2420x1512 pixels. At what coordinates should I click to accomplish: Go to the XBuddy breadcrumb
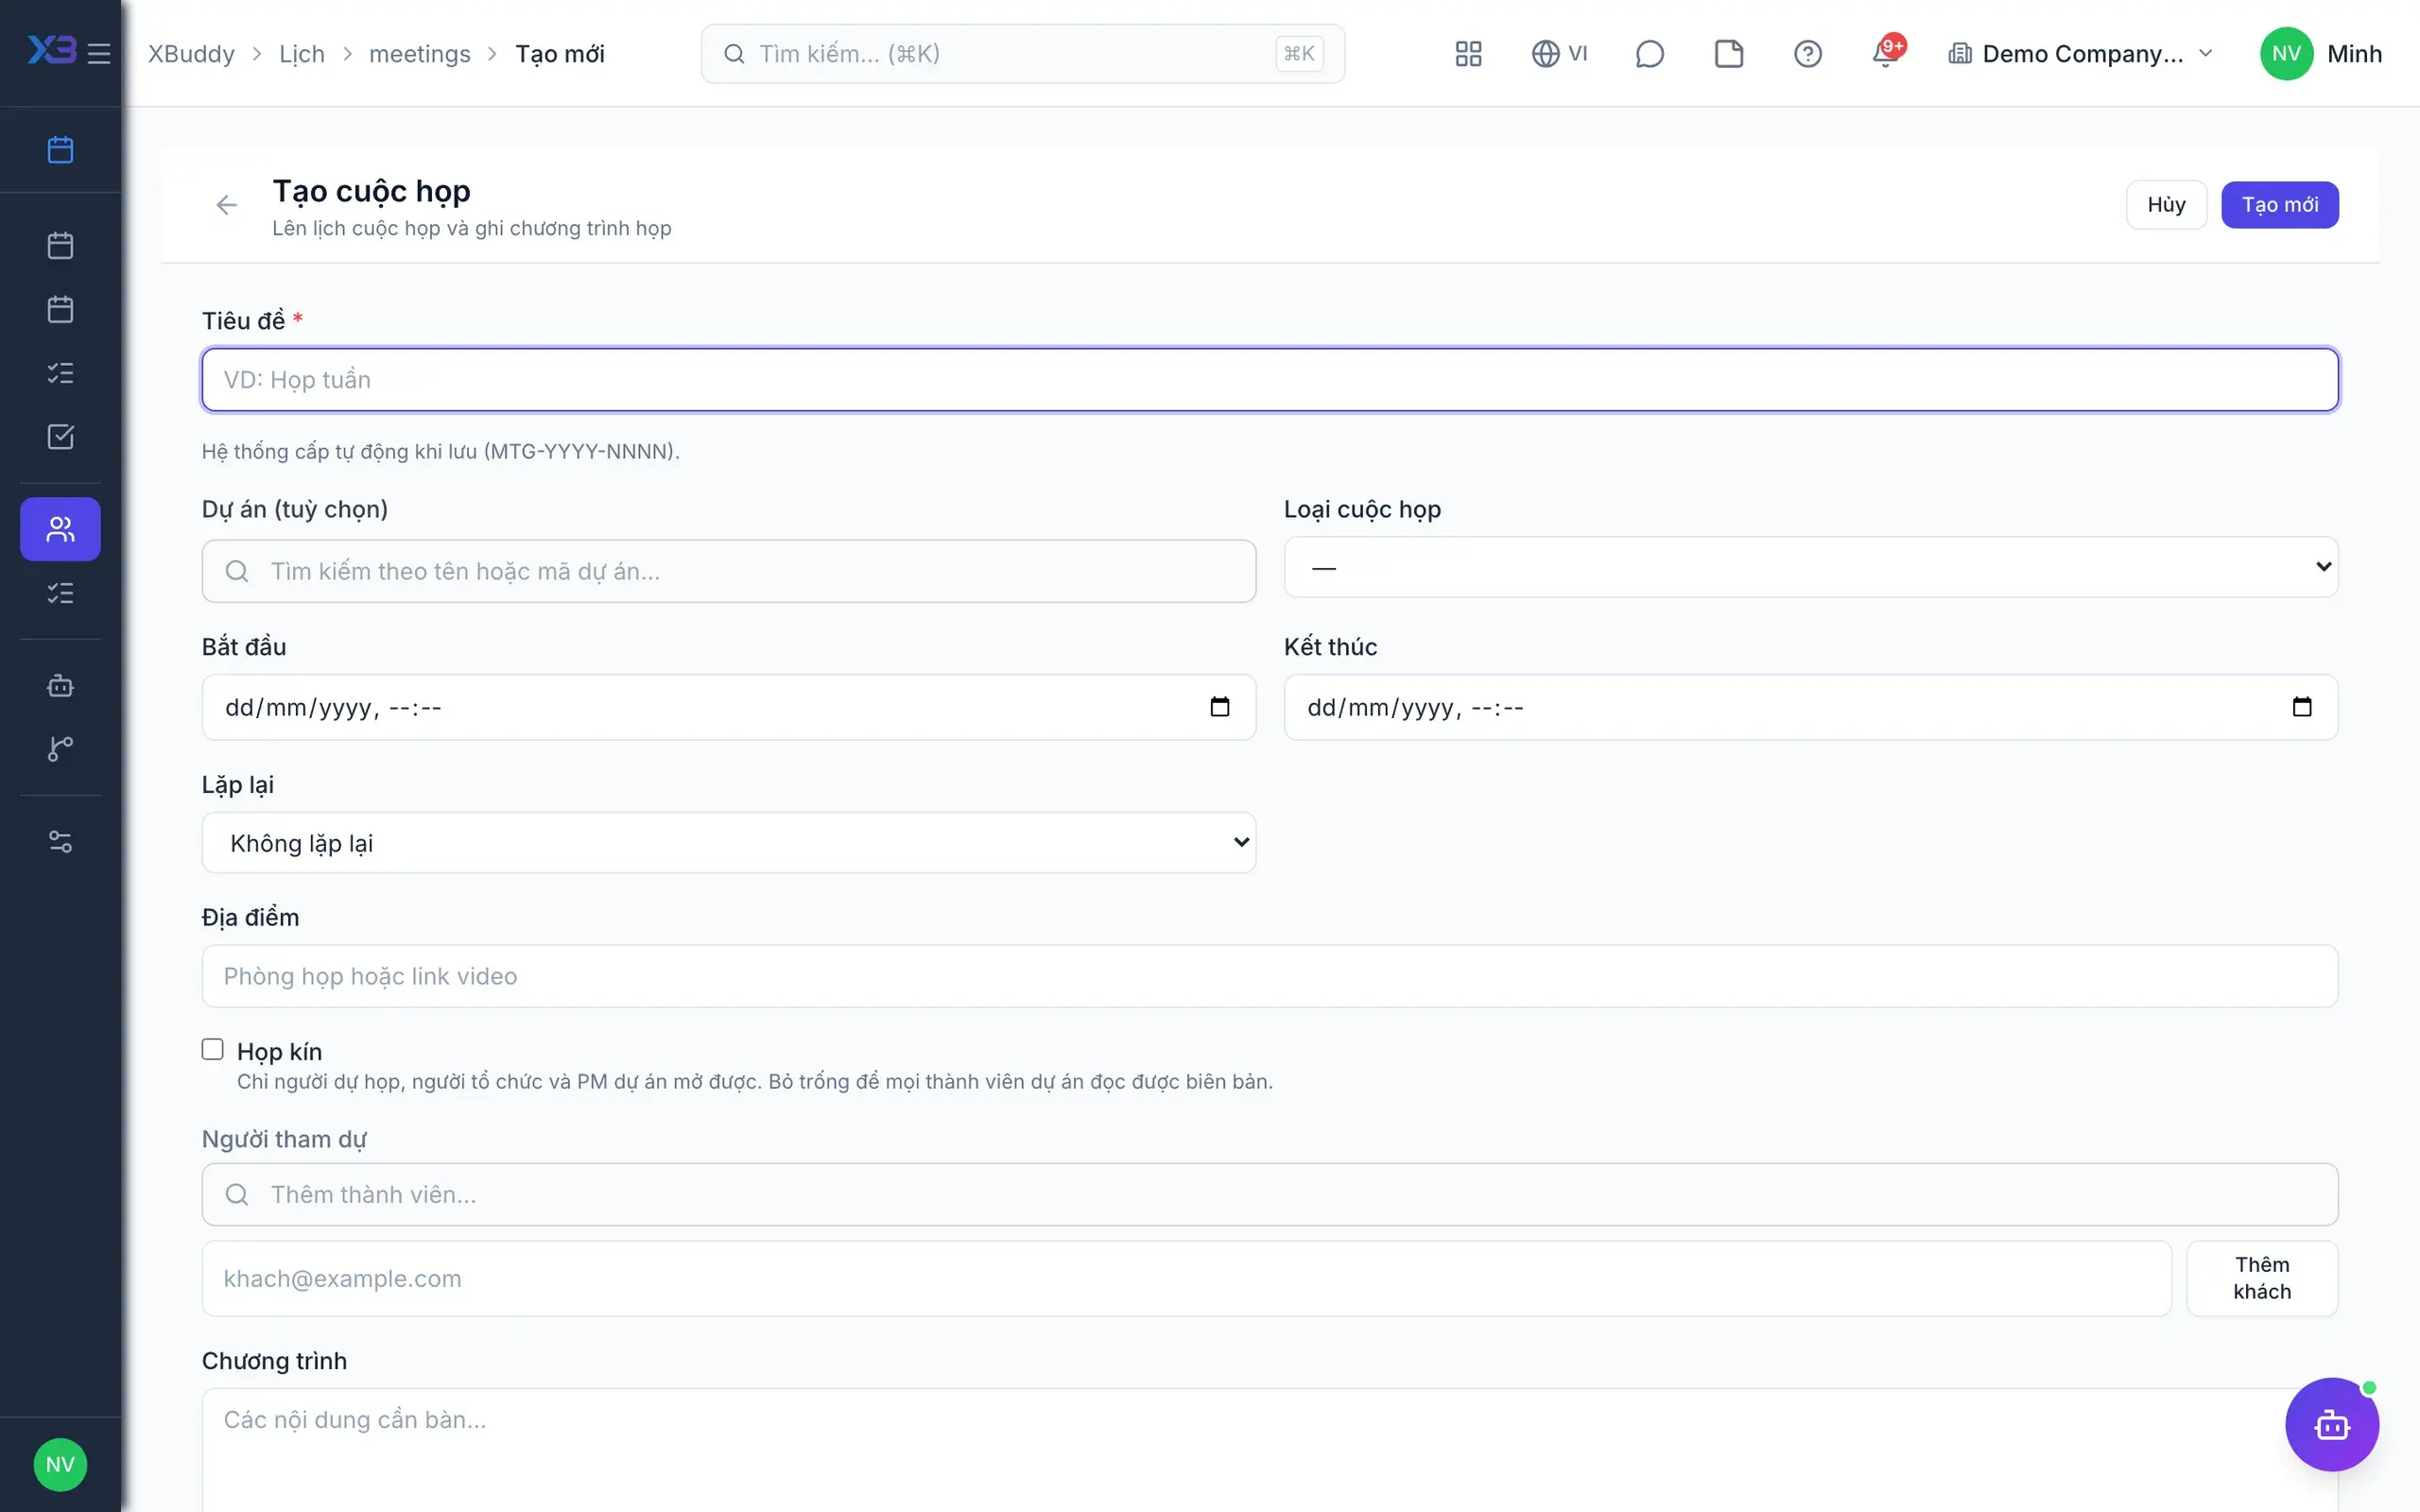click(191, 54)
